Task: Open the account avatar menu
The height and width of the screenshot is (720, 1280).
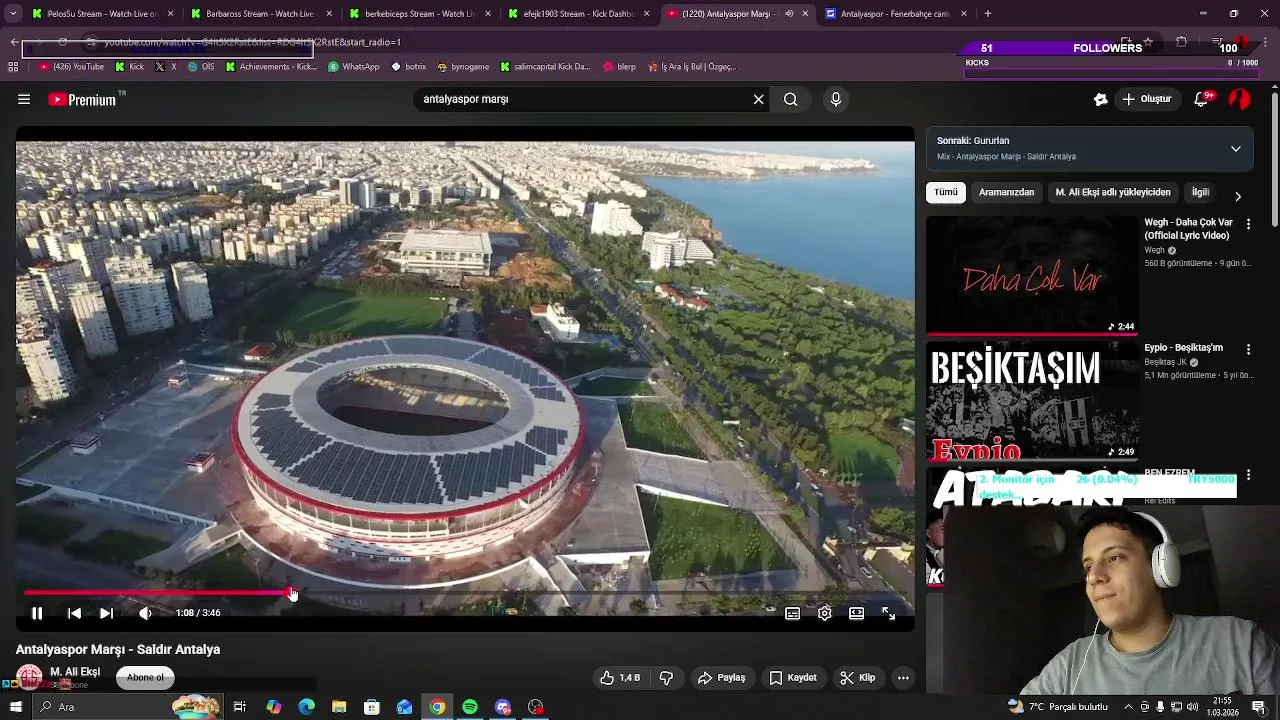Action: click(1239, 99)
